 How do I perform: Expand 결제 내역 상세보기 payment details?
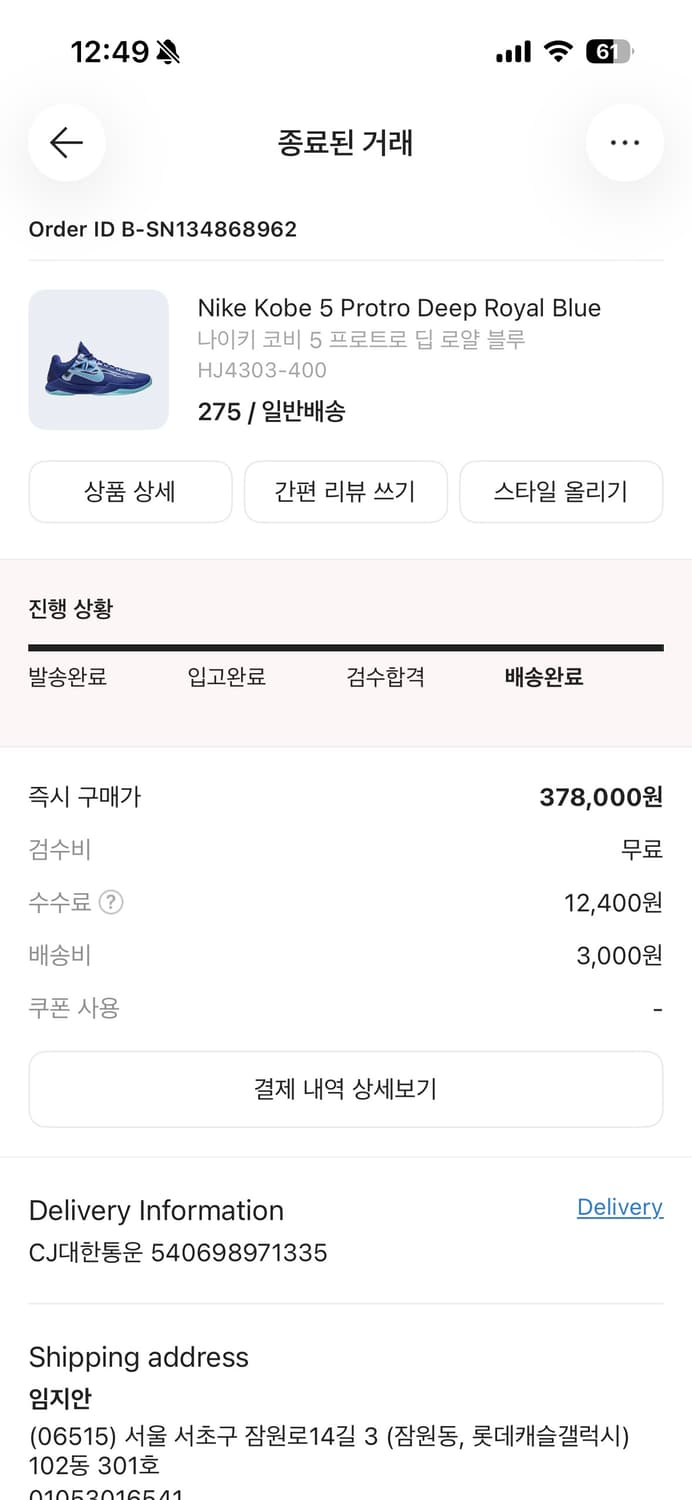[x=346, y=1089]
